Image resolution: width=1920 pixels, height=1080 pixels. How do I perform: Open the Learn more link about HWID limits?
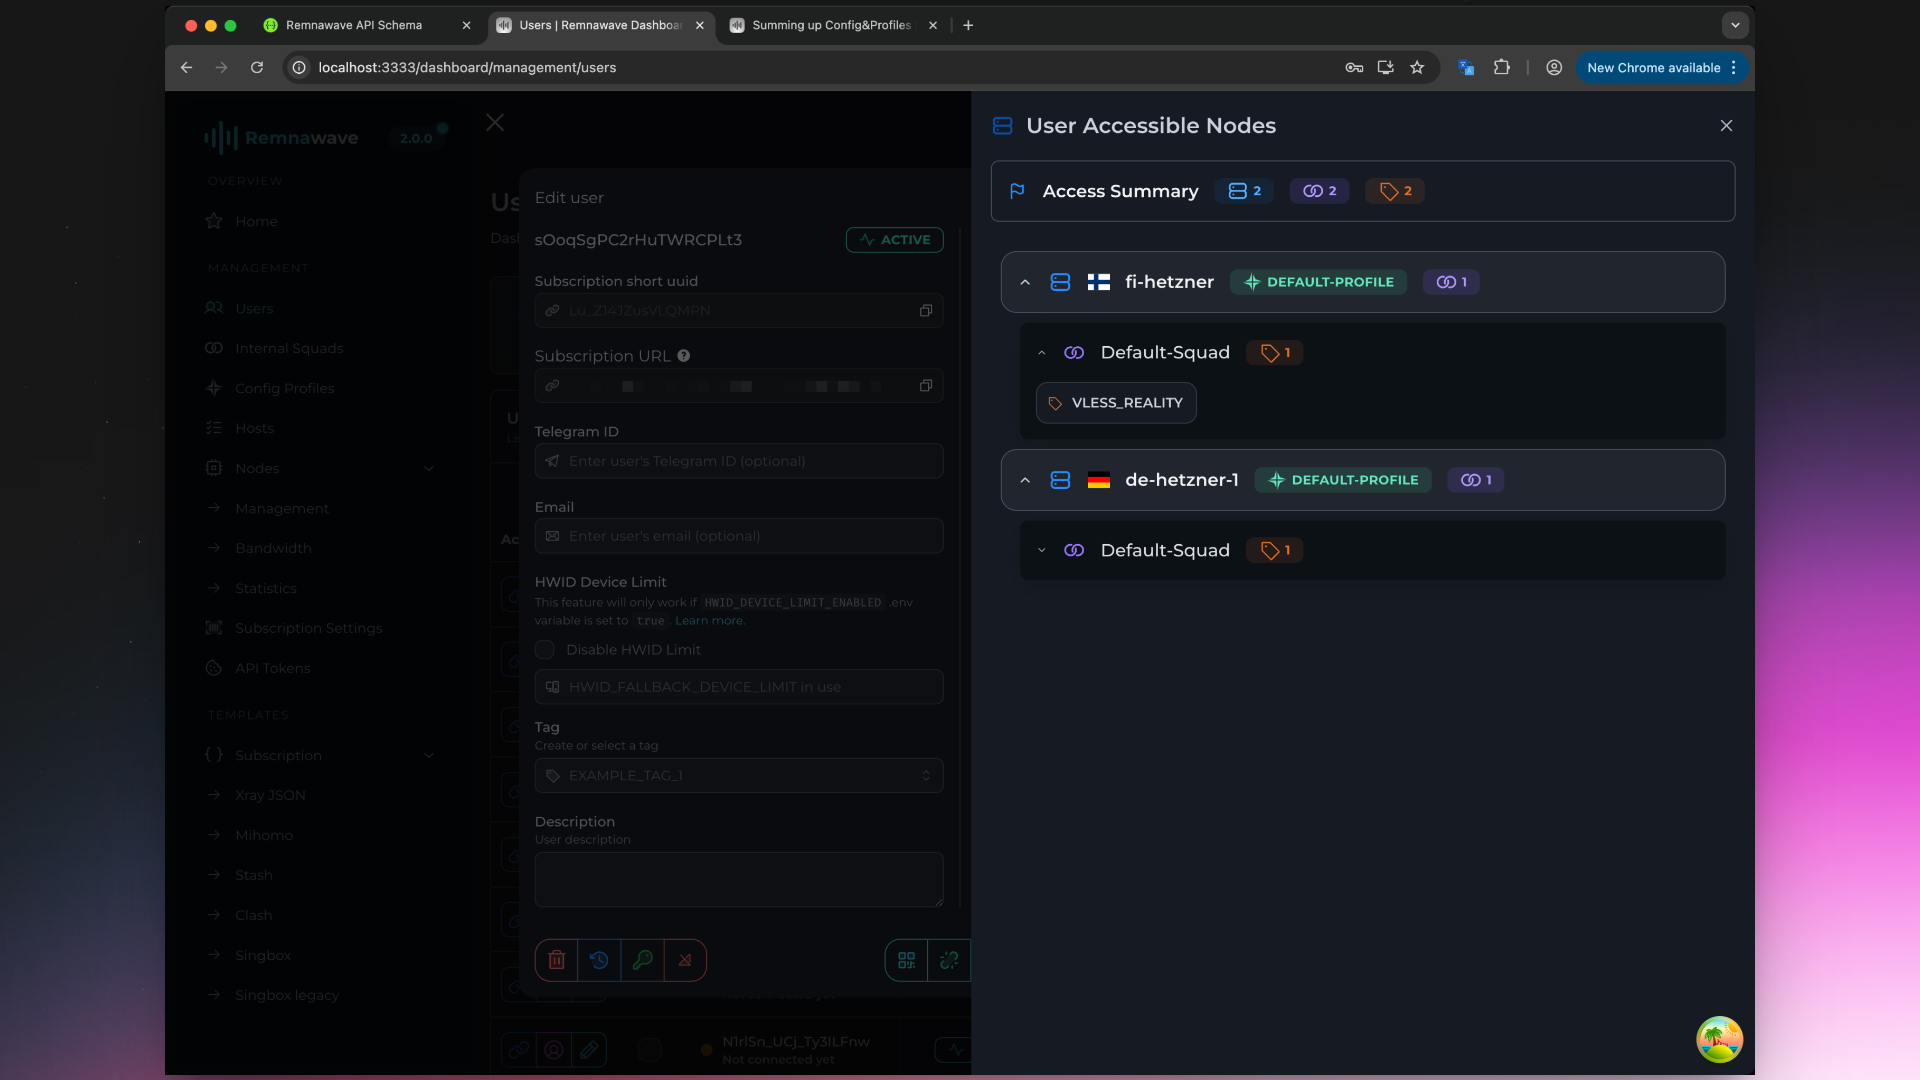(709, 620)
